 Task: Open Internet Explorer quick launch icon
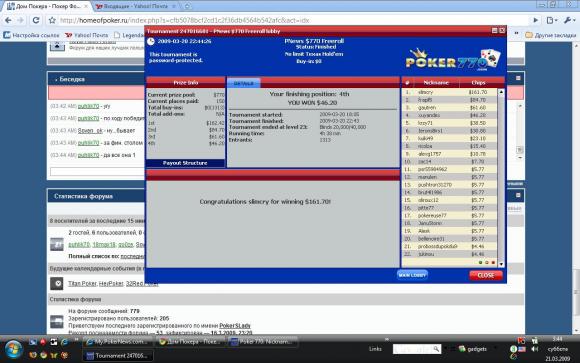(x=64, y=342)
